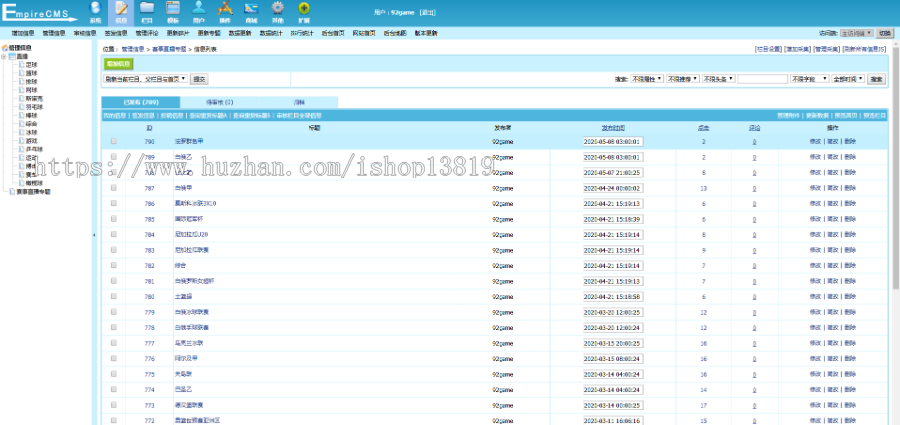This screenshot has width=900, height=425.
Task: Click the page icon beside 足球 in the tree
Action: 22,65
